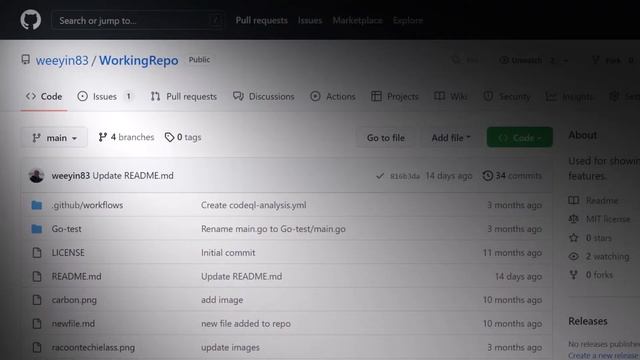Viewport: 640px width, 360px height.
Task: Open the weeyin83 owner profile link
Action: (62, 60)
